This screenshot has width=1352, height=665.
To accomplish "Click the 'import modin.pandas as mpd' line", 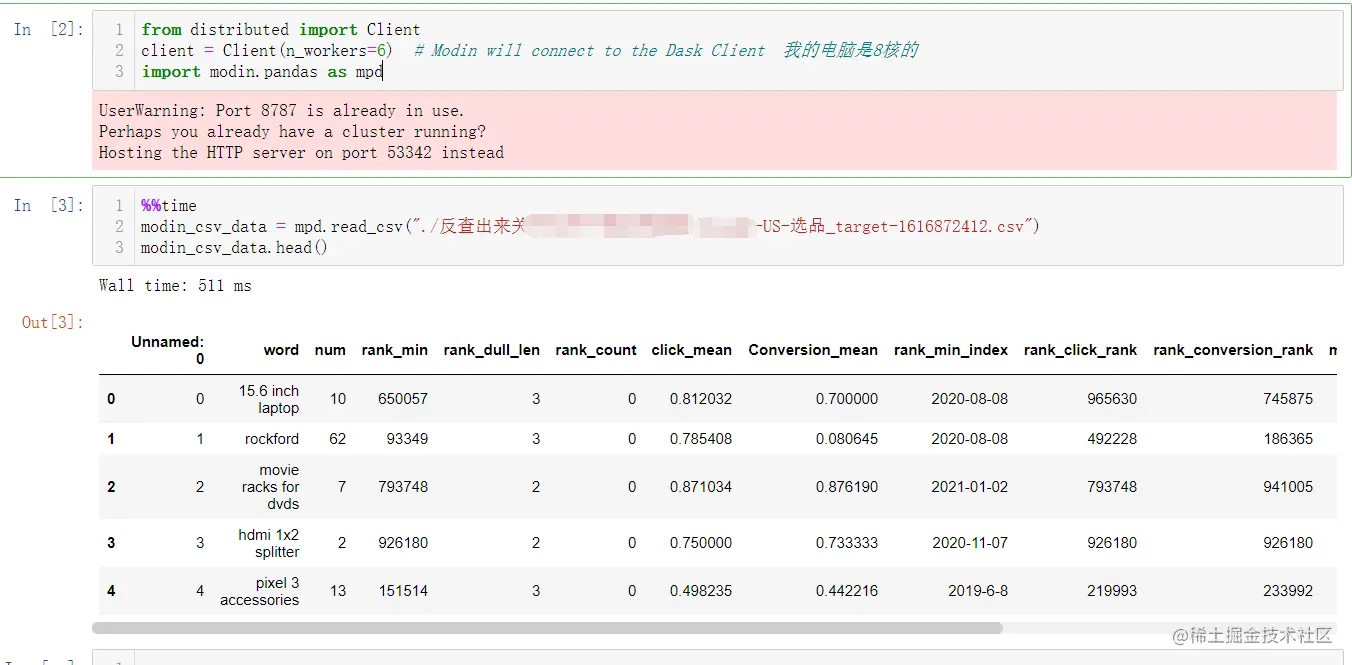I will point(261,72).
